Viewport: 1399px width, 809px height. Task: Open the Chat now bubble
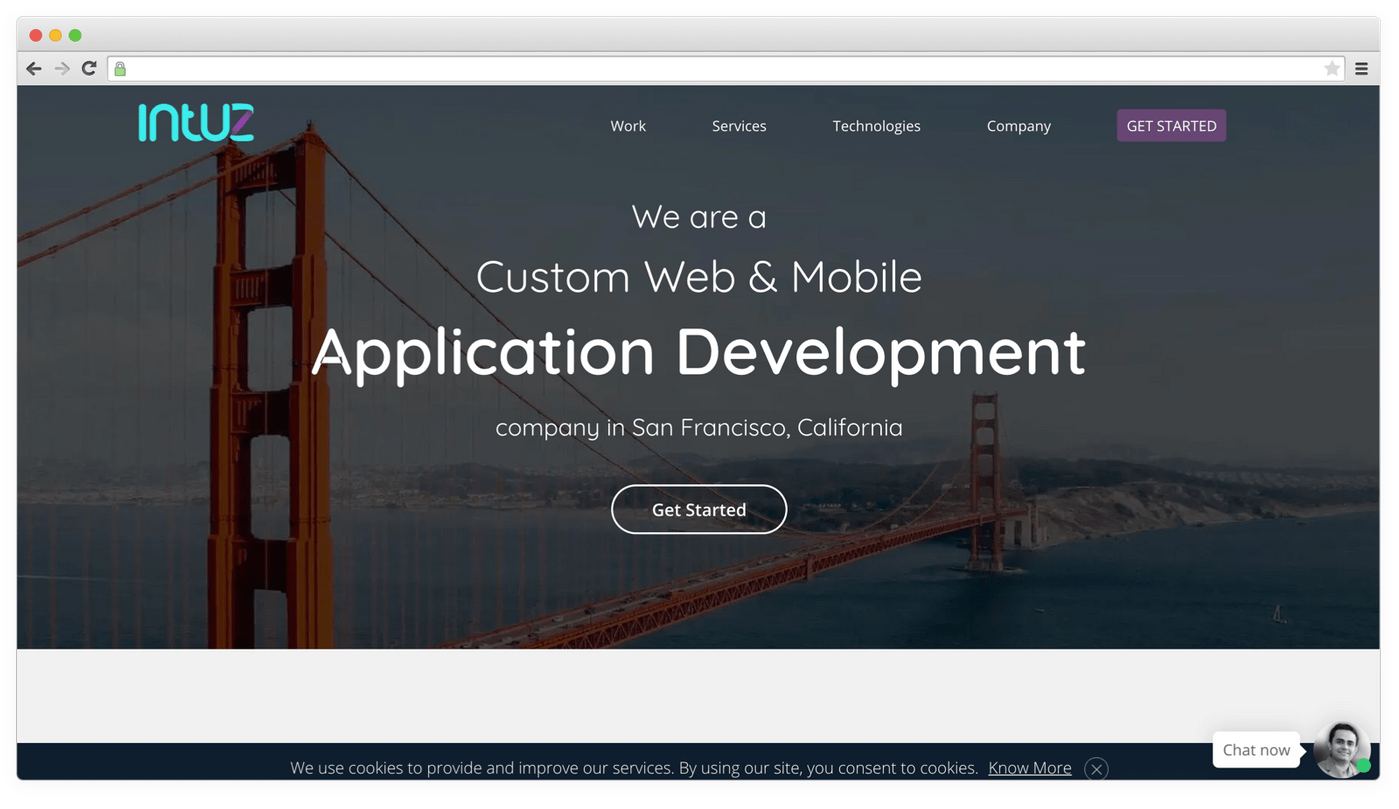(x=1256, y=750)
